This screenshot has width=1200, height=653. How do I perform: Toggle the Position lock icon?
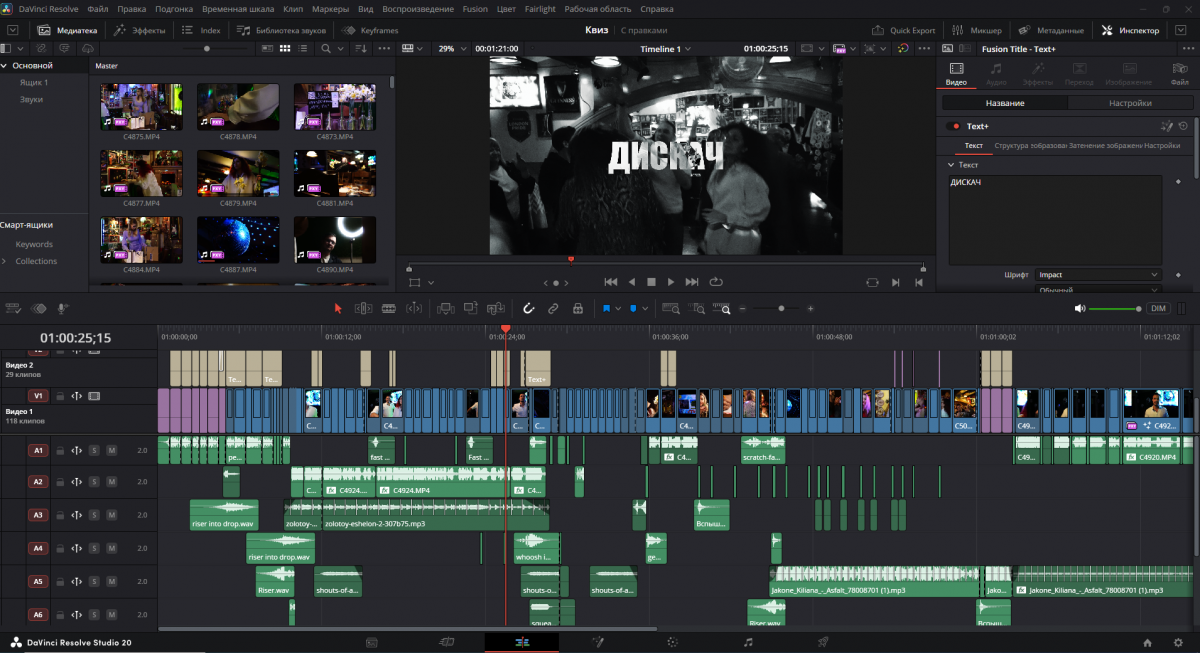[x=578, y=309]
